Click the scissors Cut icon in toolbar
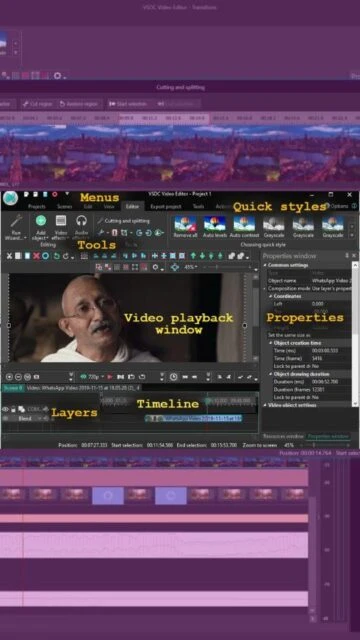Screen dimensions: 360x640 point(9,256)
